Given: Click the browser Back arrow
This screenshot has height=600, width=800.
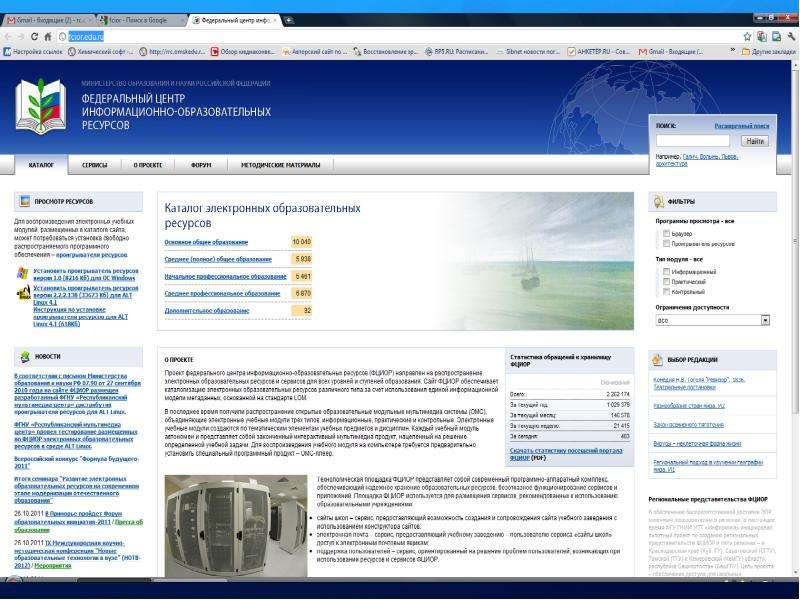Looking at the screenshot, I should click(x=8, y=37).
